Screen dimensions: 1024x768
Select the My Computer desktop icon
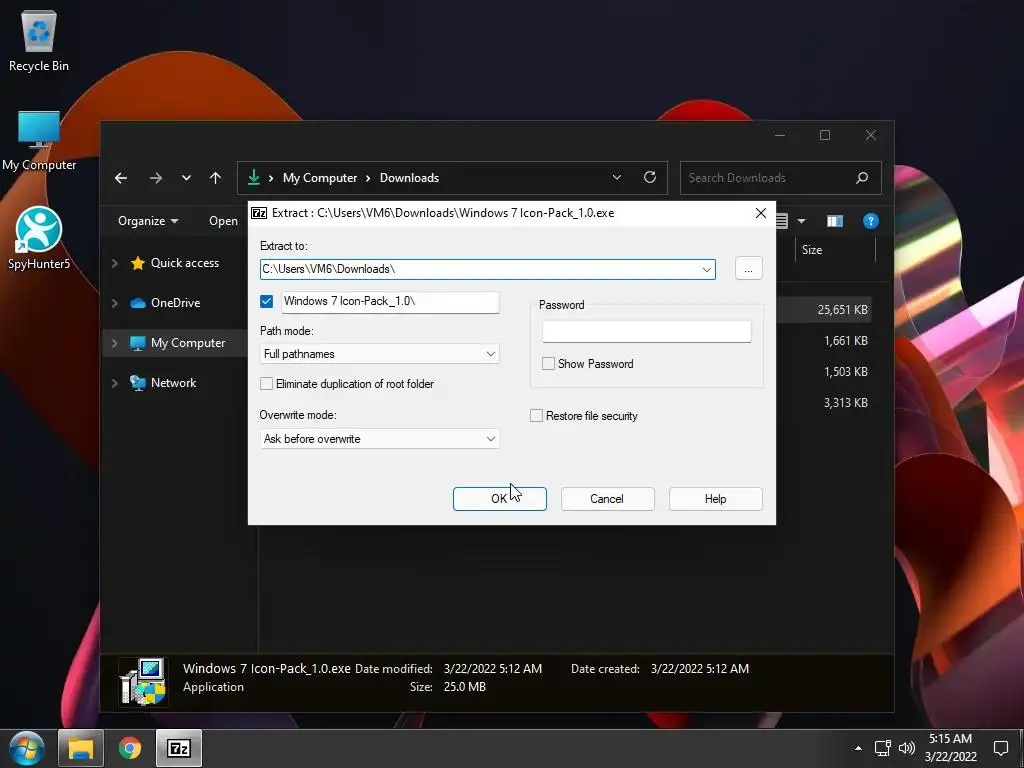tap(39, 140)
